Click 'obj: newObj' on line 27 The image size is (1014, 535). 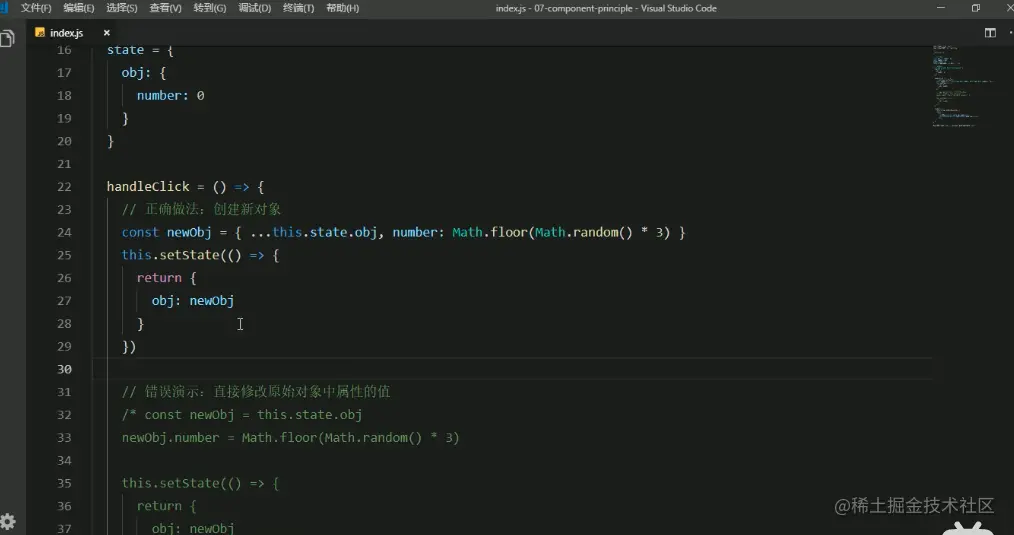(x=193, y=301)
